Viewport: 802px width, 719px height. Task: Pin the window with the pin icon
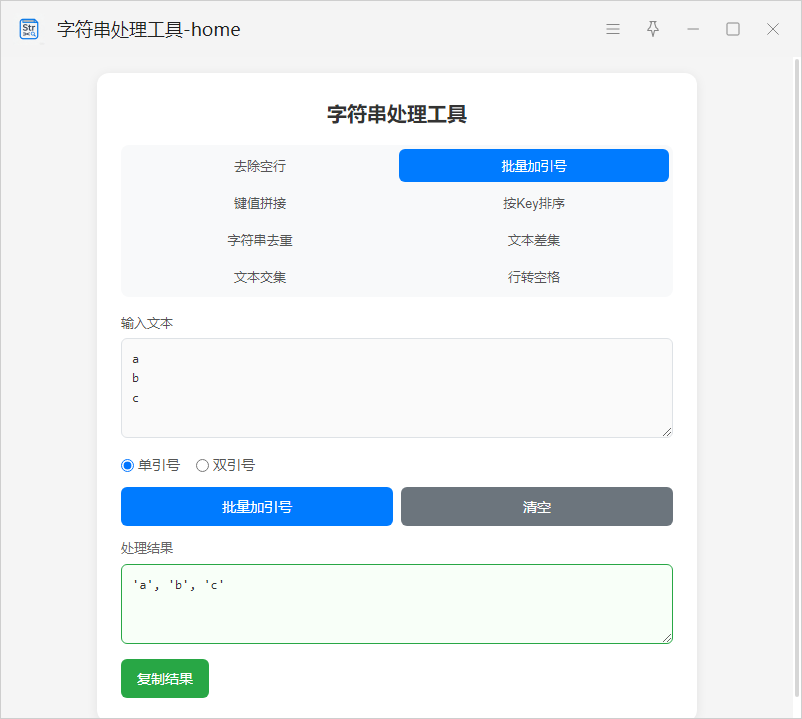click(x=653, y=29)
